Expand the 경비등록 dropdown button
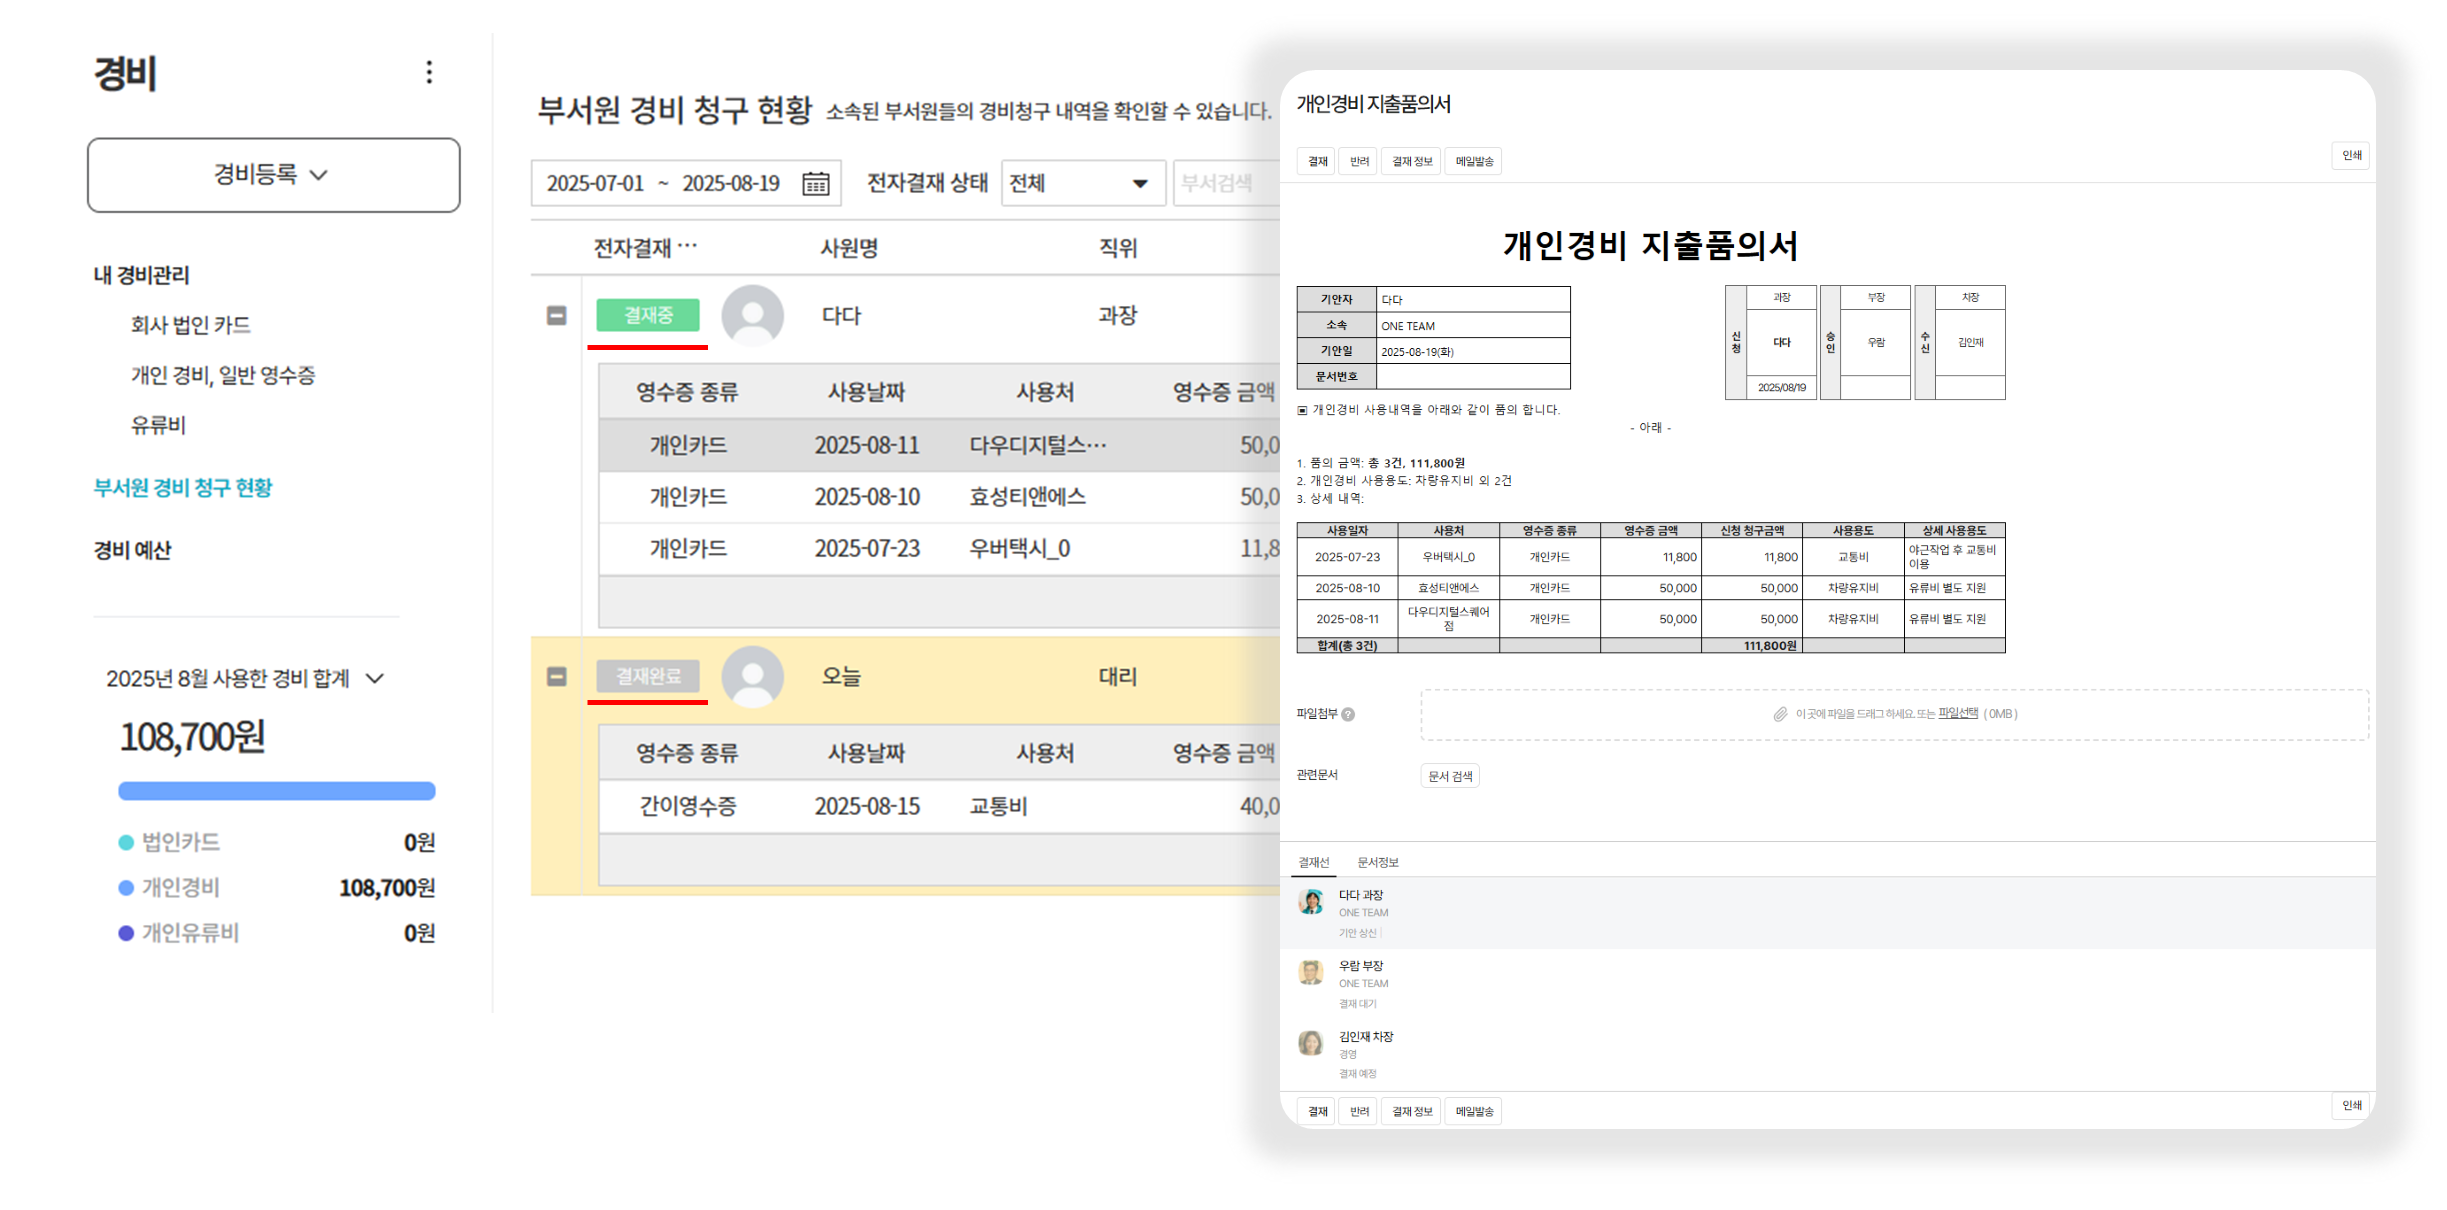The height and width of the screenshot is (1210, 2447). pos(273,175)
